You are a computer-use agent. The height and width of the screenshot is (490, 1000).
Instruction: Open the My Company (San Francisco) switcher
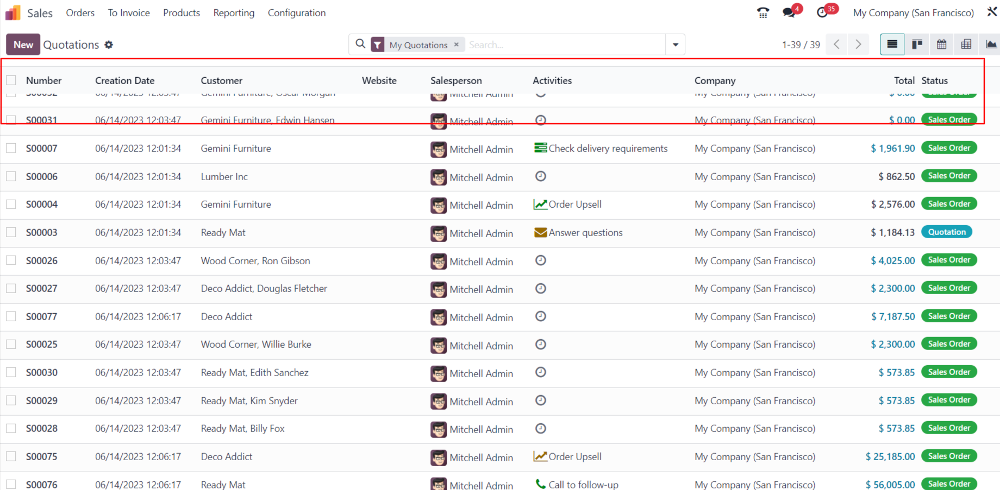tap(913, 13)
